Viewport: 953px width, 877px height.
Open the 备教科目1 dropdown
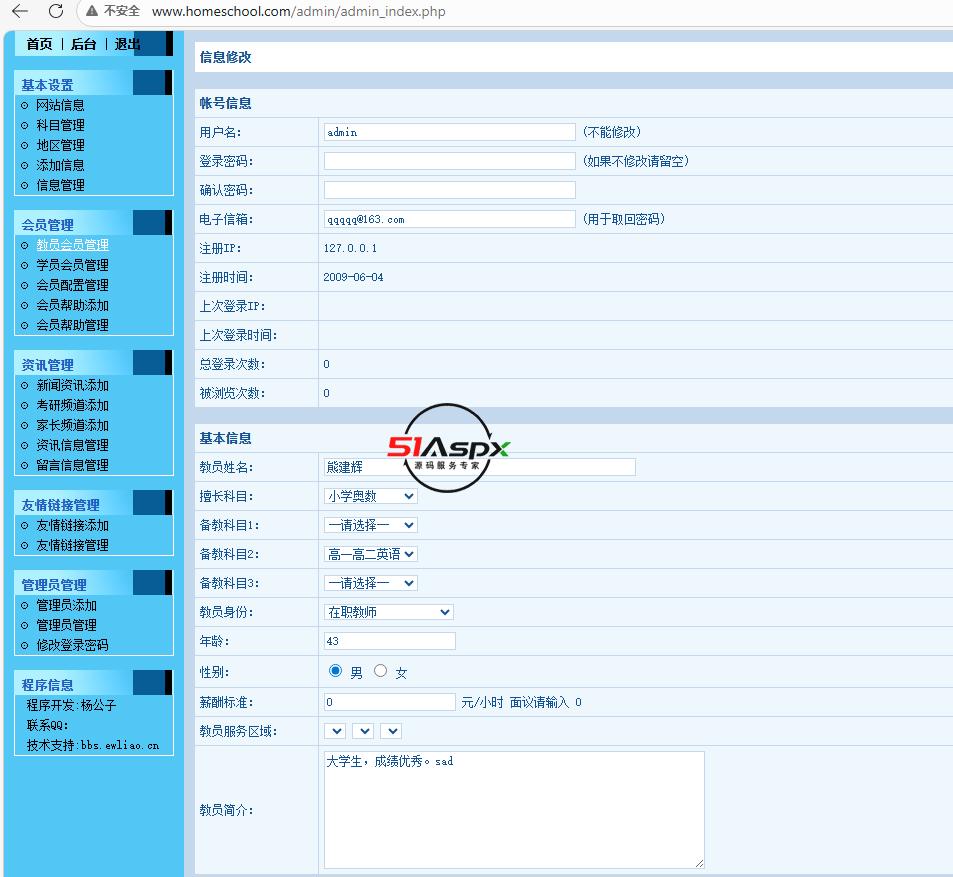(371, 524)
